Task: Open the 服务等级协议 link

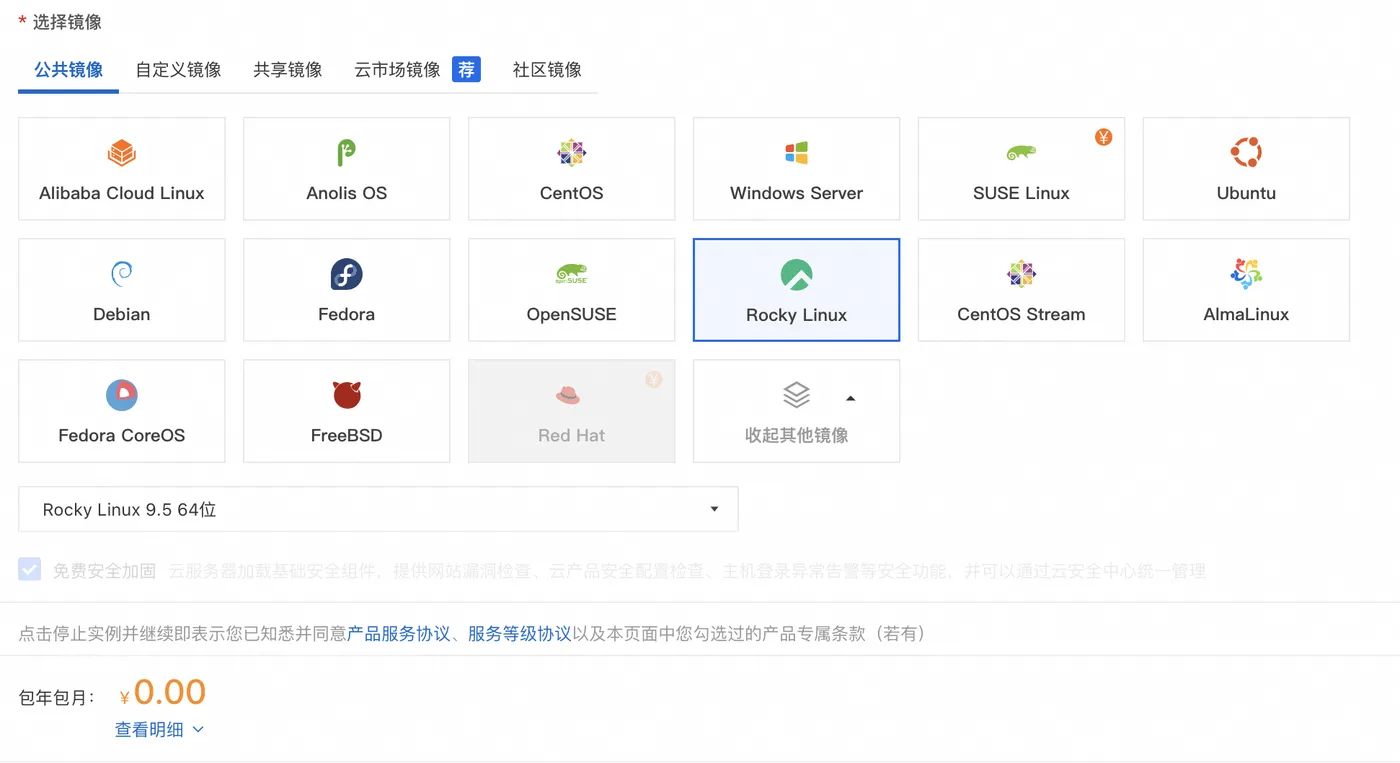Action: [x=519, y=634]
